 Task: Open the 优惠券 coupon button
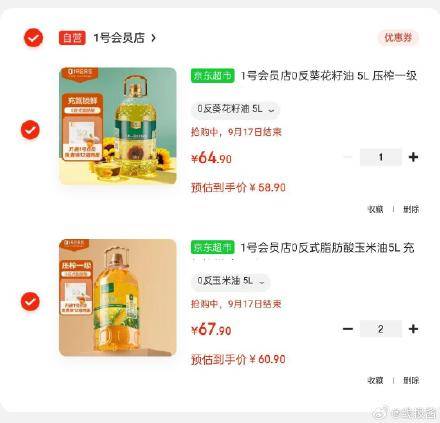(x=398, y=38)
